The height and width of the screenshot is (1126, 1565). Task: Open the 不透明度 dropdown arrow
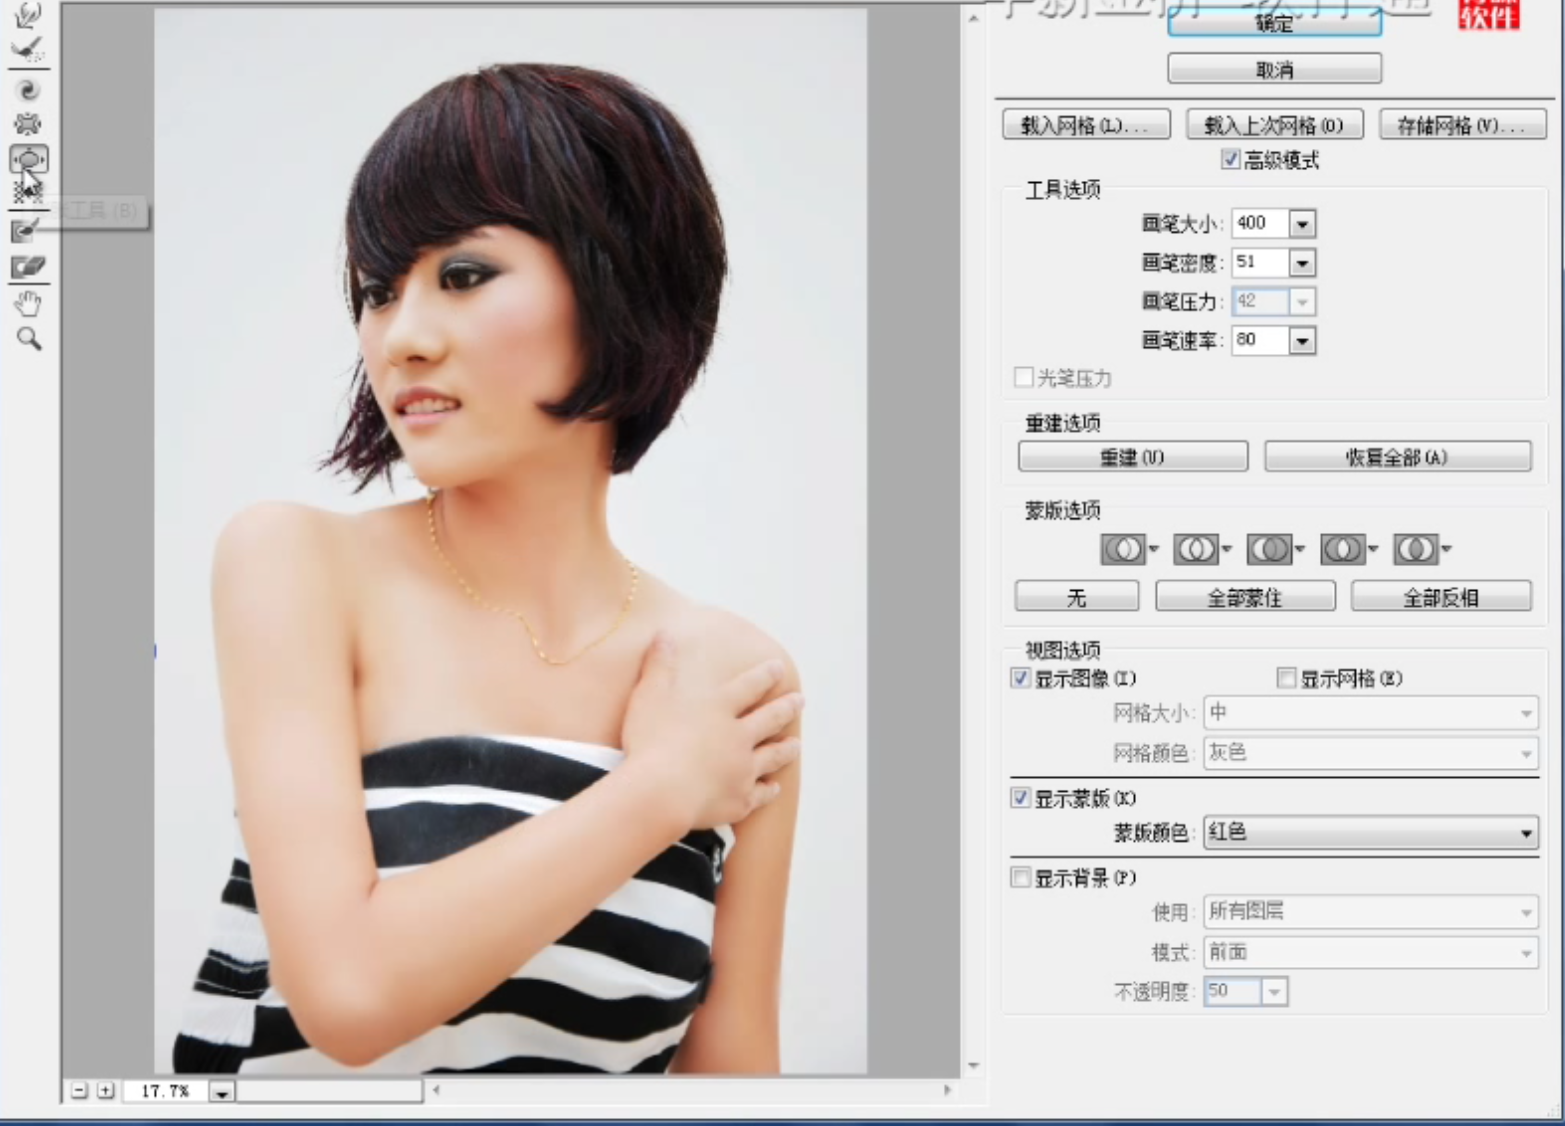[x=1274, y=991]
